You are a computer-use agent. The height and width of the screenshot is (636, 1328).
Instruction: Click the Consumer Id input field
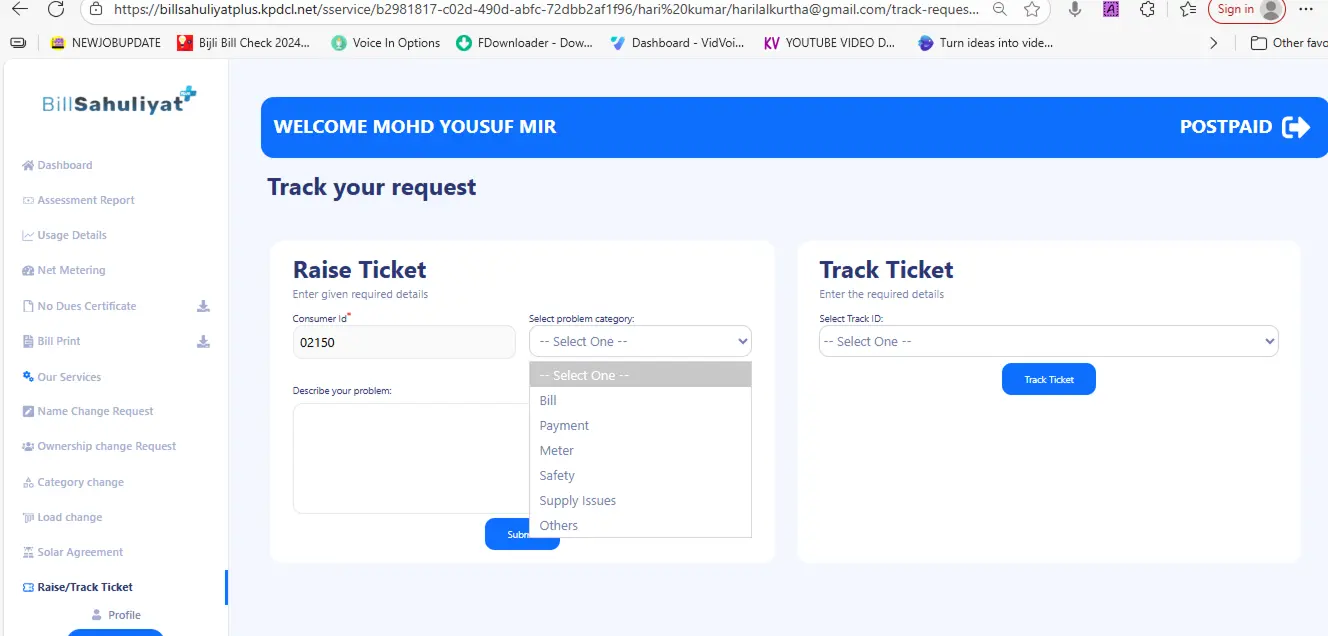(404, 342)
